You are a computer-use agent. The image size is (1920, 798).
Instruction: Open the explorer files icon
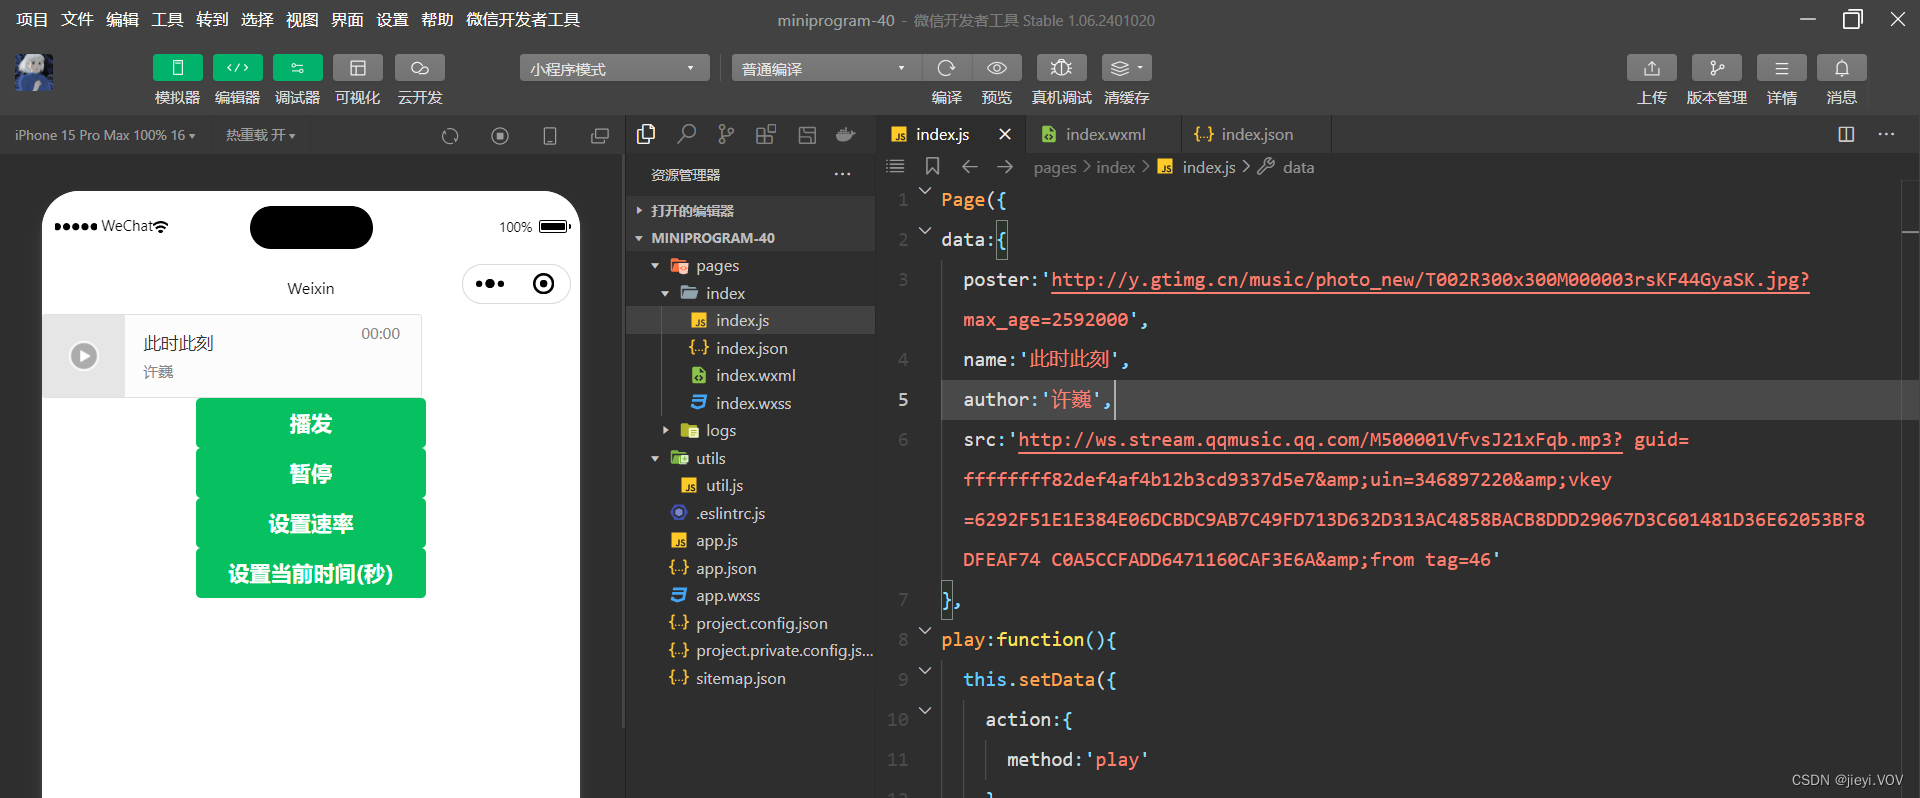tap(646, 134)
